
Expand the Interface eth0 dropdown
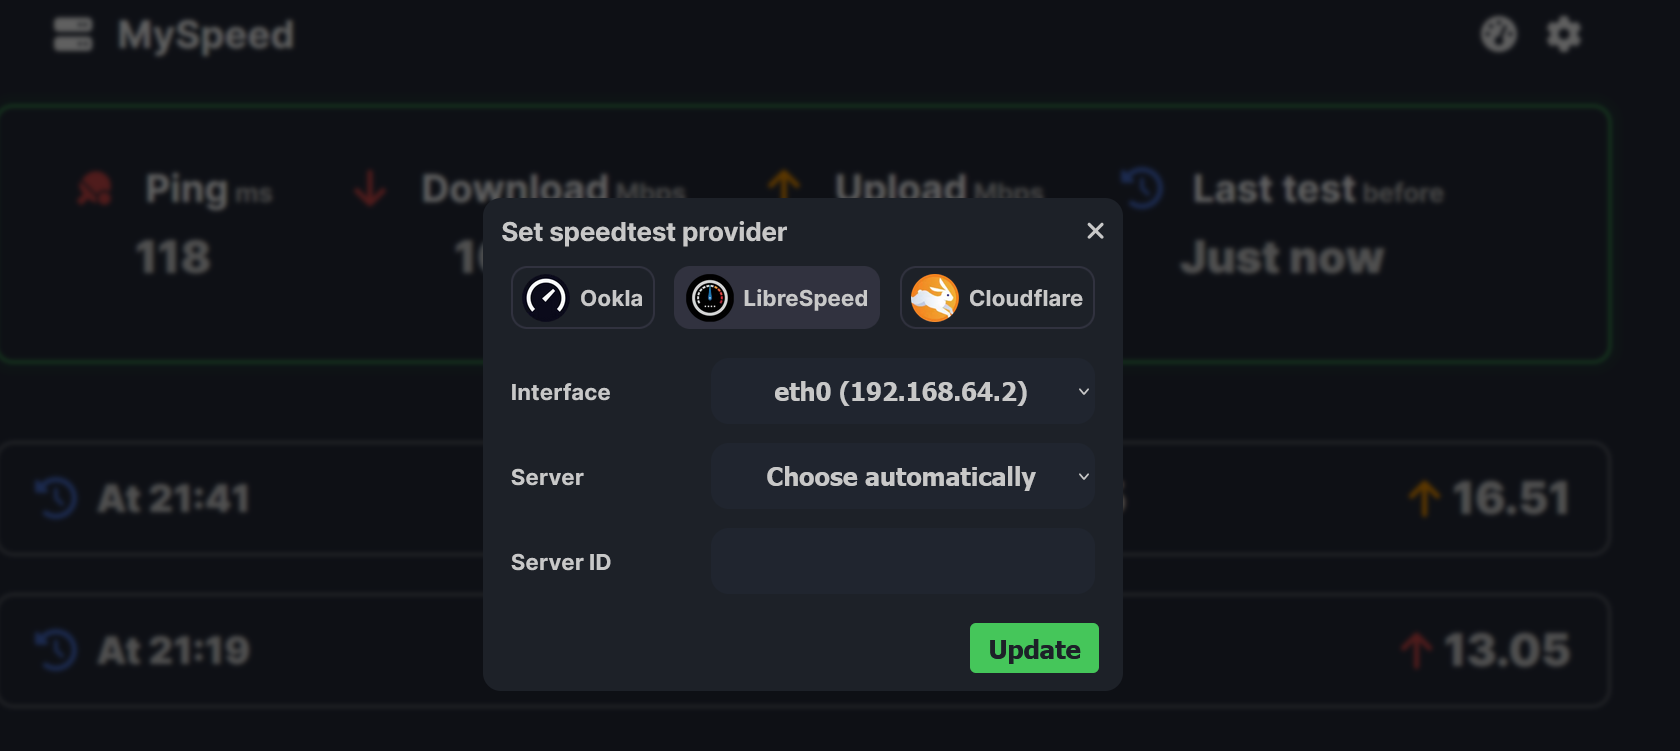tap(900, 392)
